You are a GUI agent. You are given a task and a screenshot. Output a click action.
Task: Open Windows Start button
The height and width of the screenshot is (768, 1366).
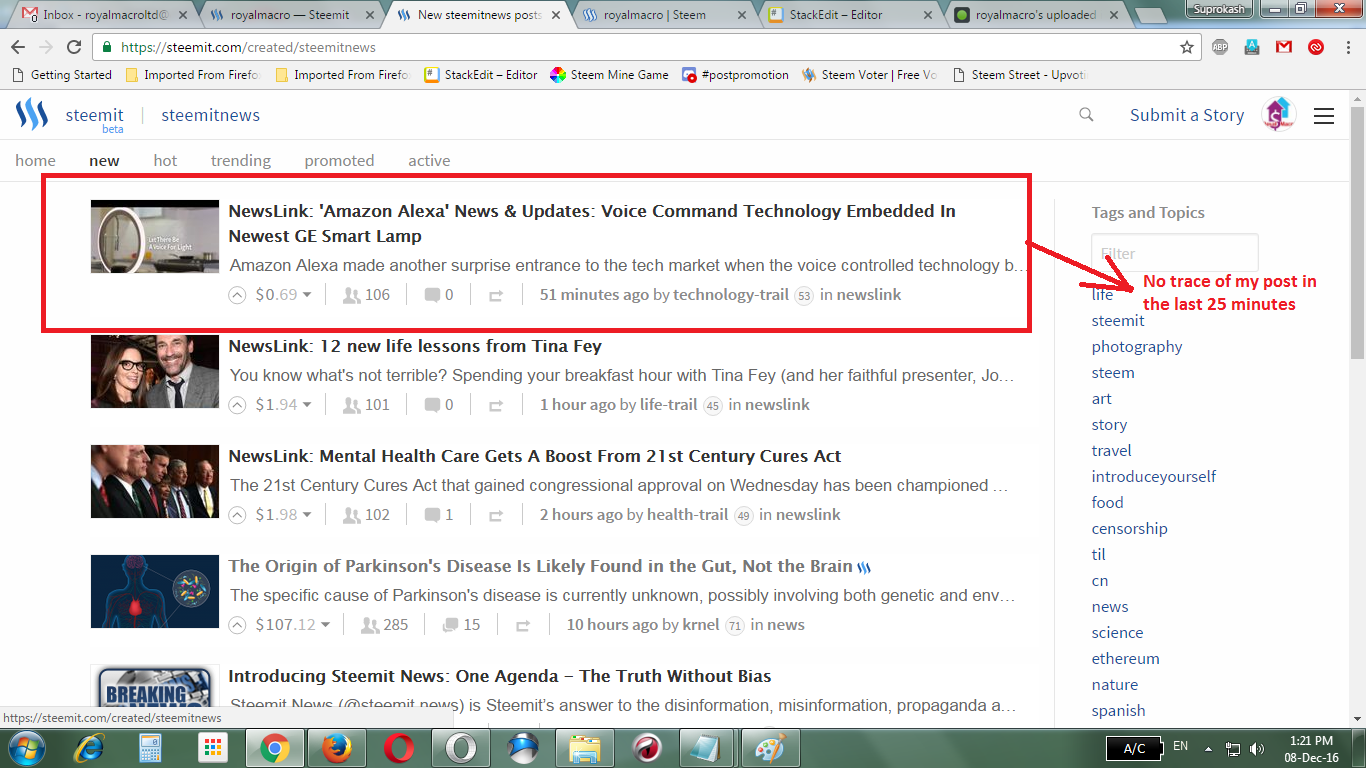(x=26, y=748)
